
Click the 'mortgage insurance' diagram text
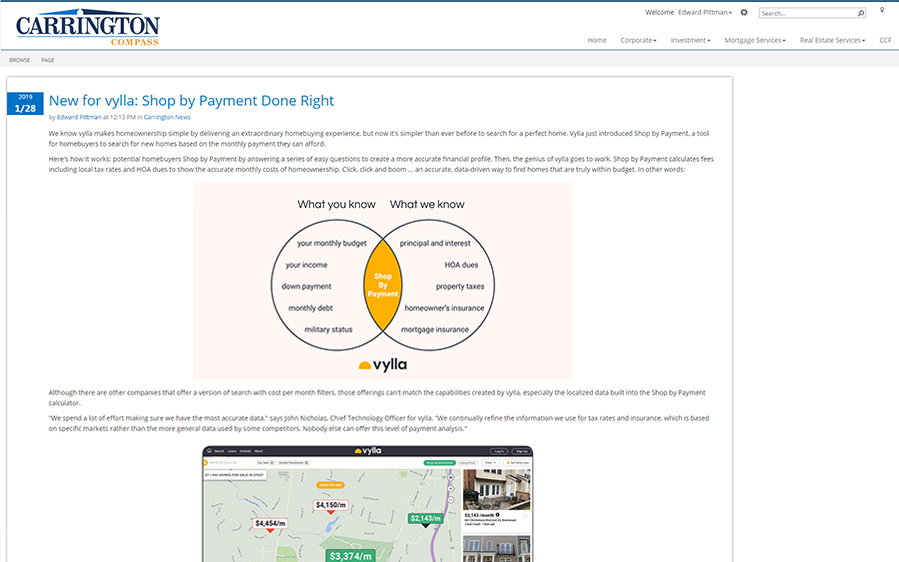pos(435,330)
